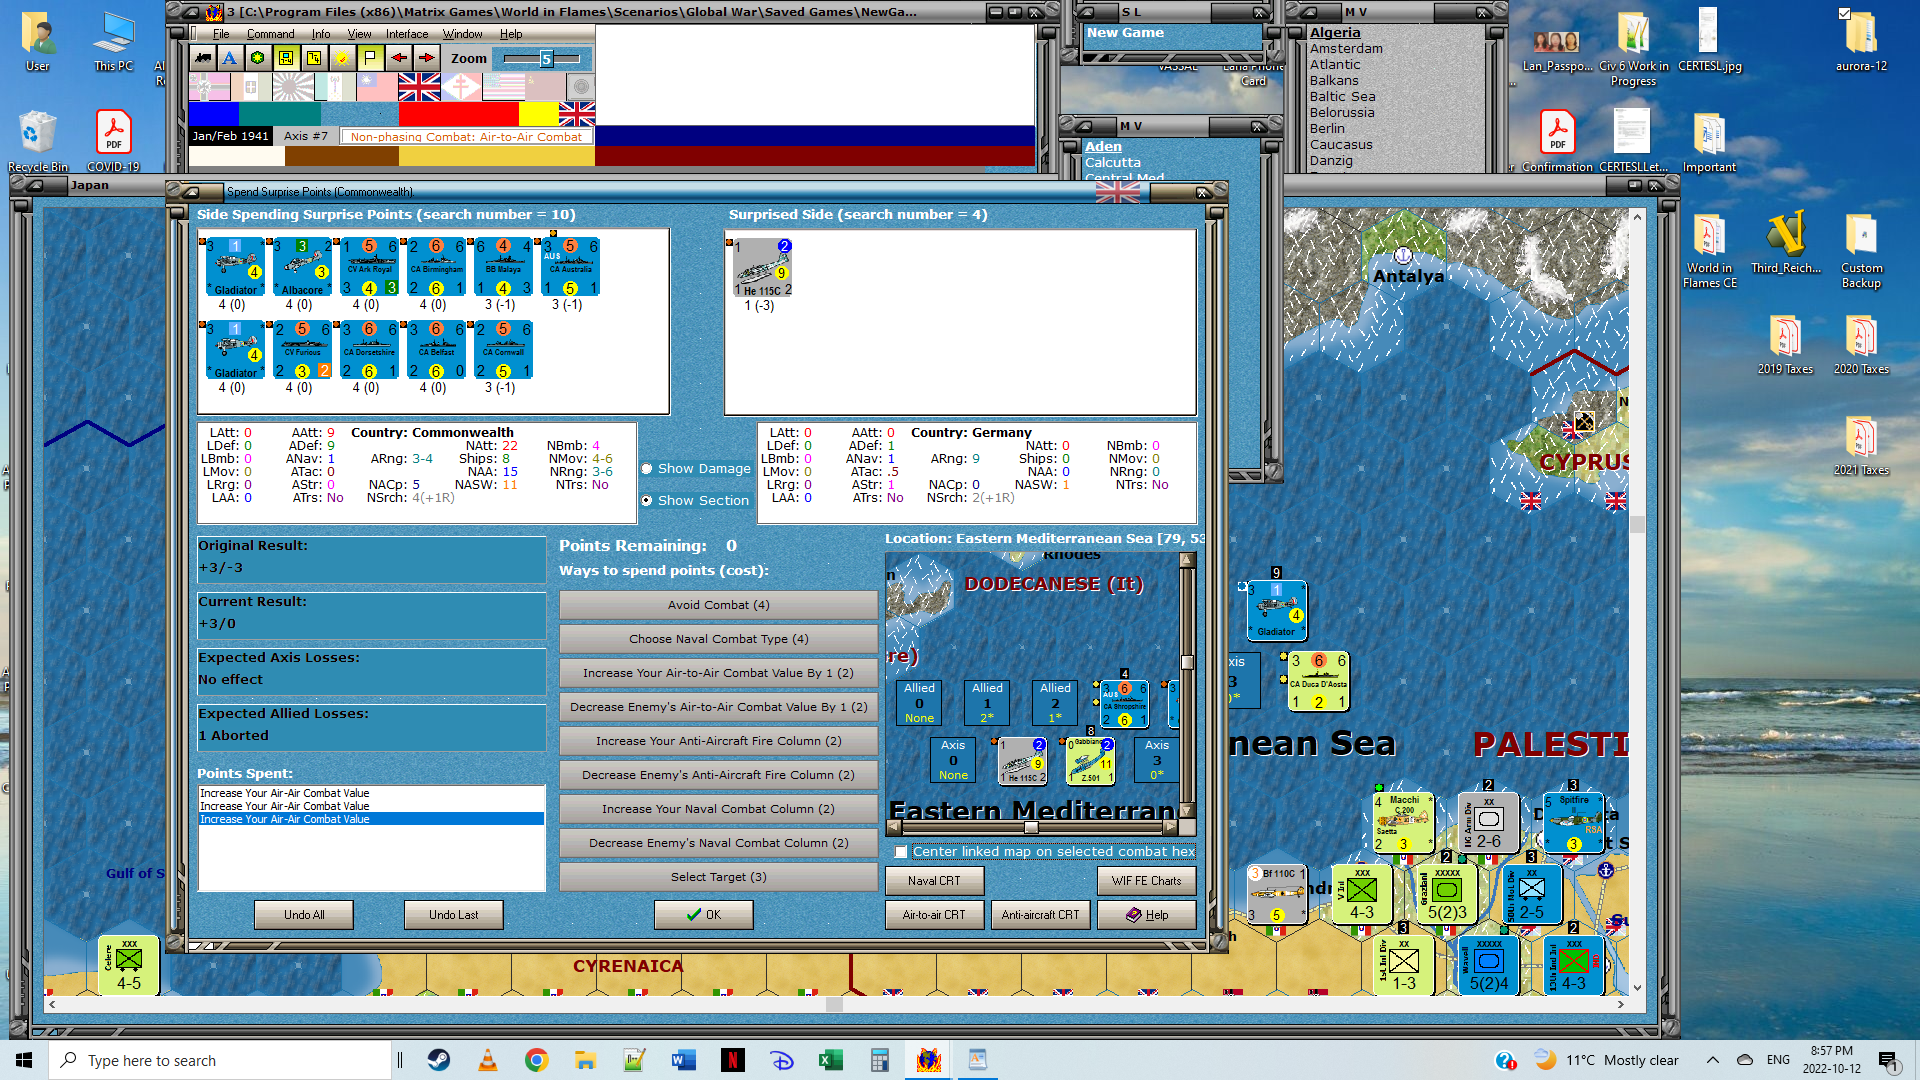The height and width of the screenshot is (1080, 1920).
Task: Click the Undo Last button
Action: coord(453,915)
